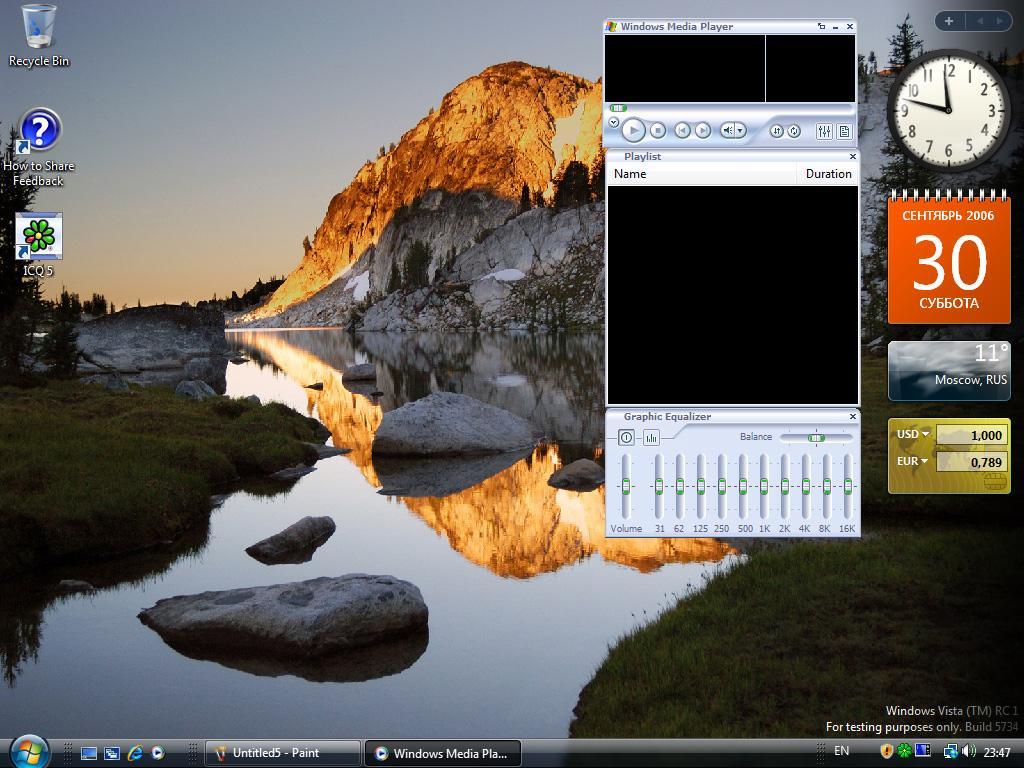Image resolution: width=1024 pixels, height=768 pixels.
Task: Adjust the 16K equalizer band
Action: [847, 487]
